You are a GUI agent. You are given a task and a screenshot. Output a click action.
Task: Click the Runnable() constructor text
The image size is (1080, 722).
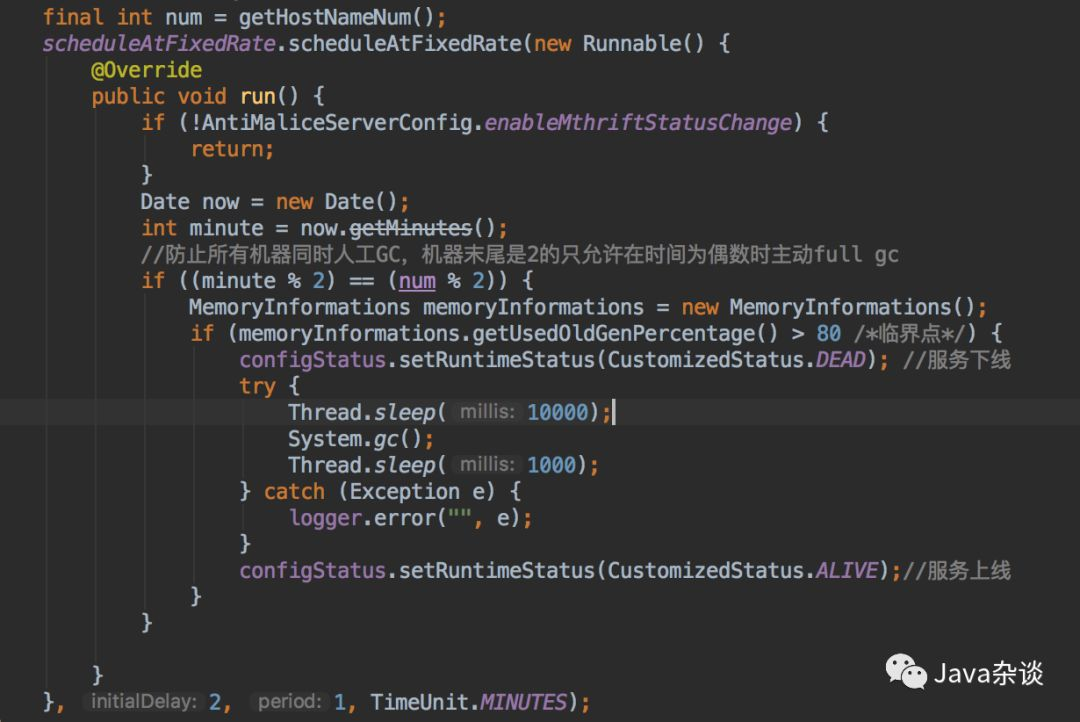(643, 43)
